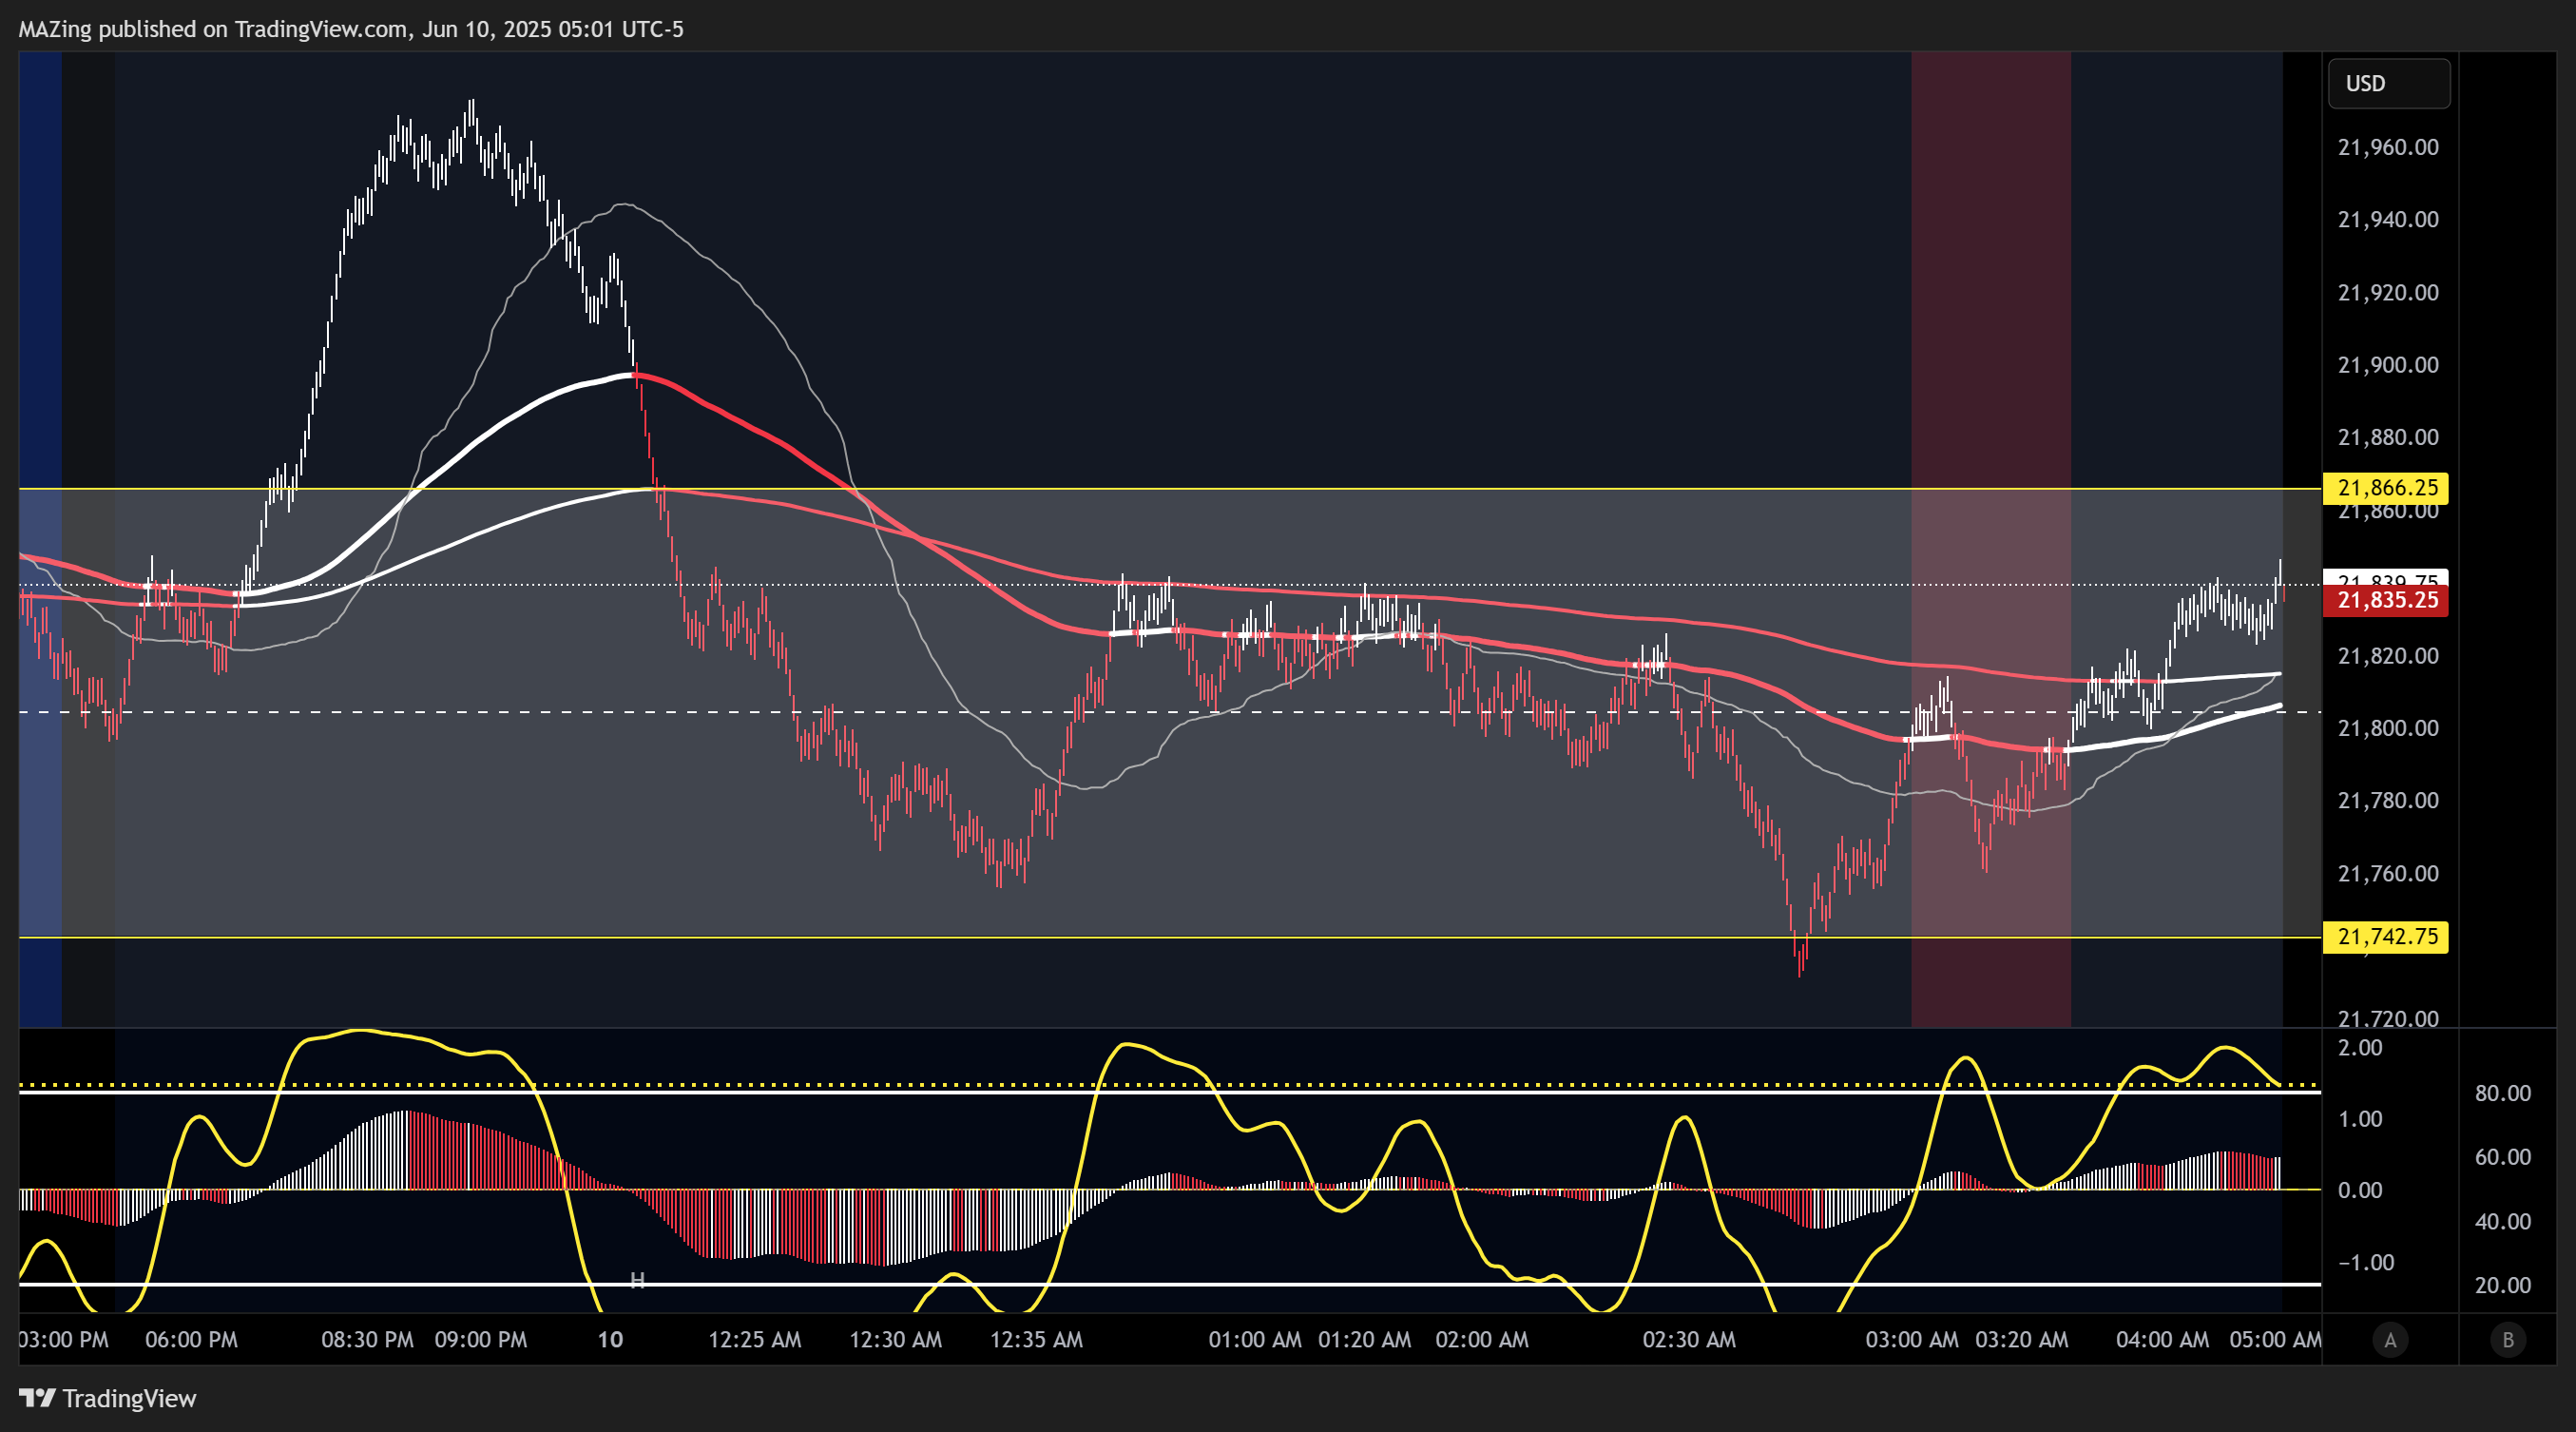Click the 21,960.00 price axis label

(x=2388, y=147)
